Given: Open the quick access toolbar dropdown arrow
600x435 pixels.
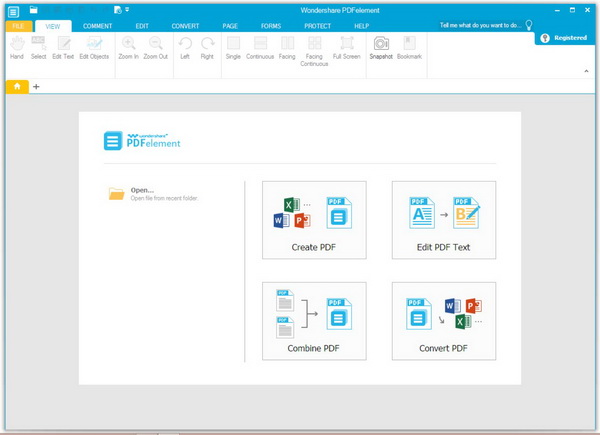Looking at the screenshot, I should click(x=127, y=11).
